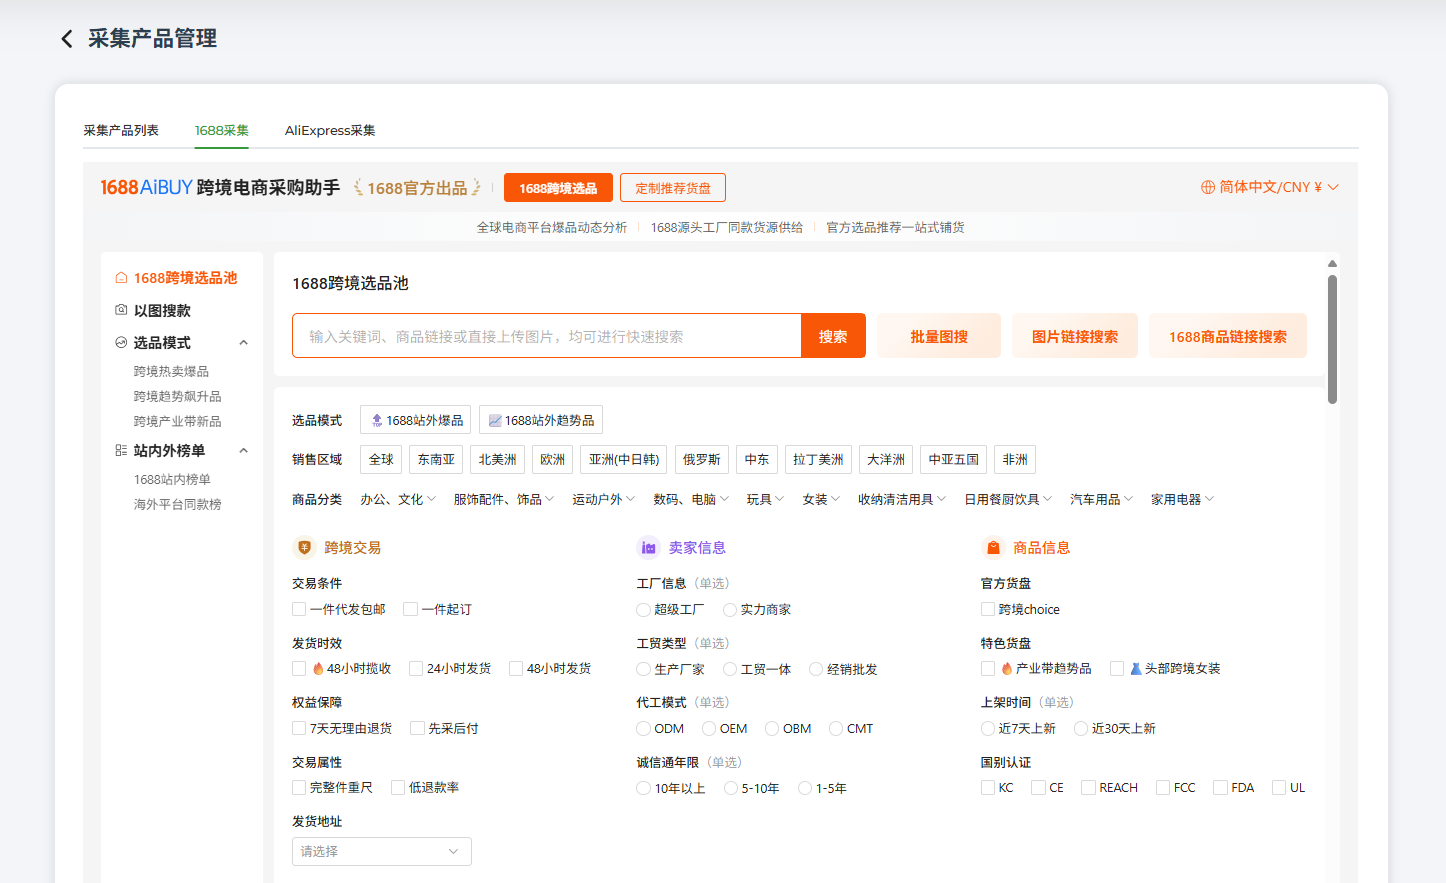
Task: Check the 头部跨境女装 checkbox
Action: [1117, 668]
